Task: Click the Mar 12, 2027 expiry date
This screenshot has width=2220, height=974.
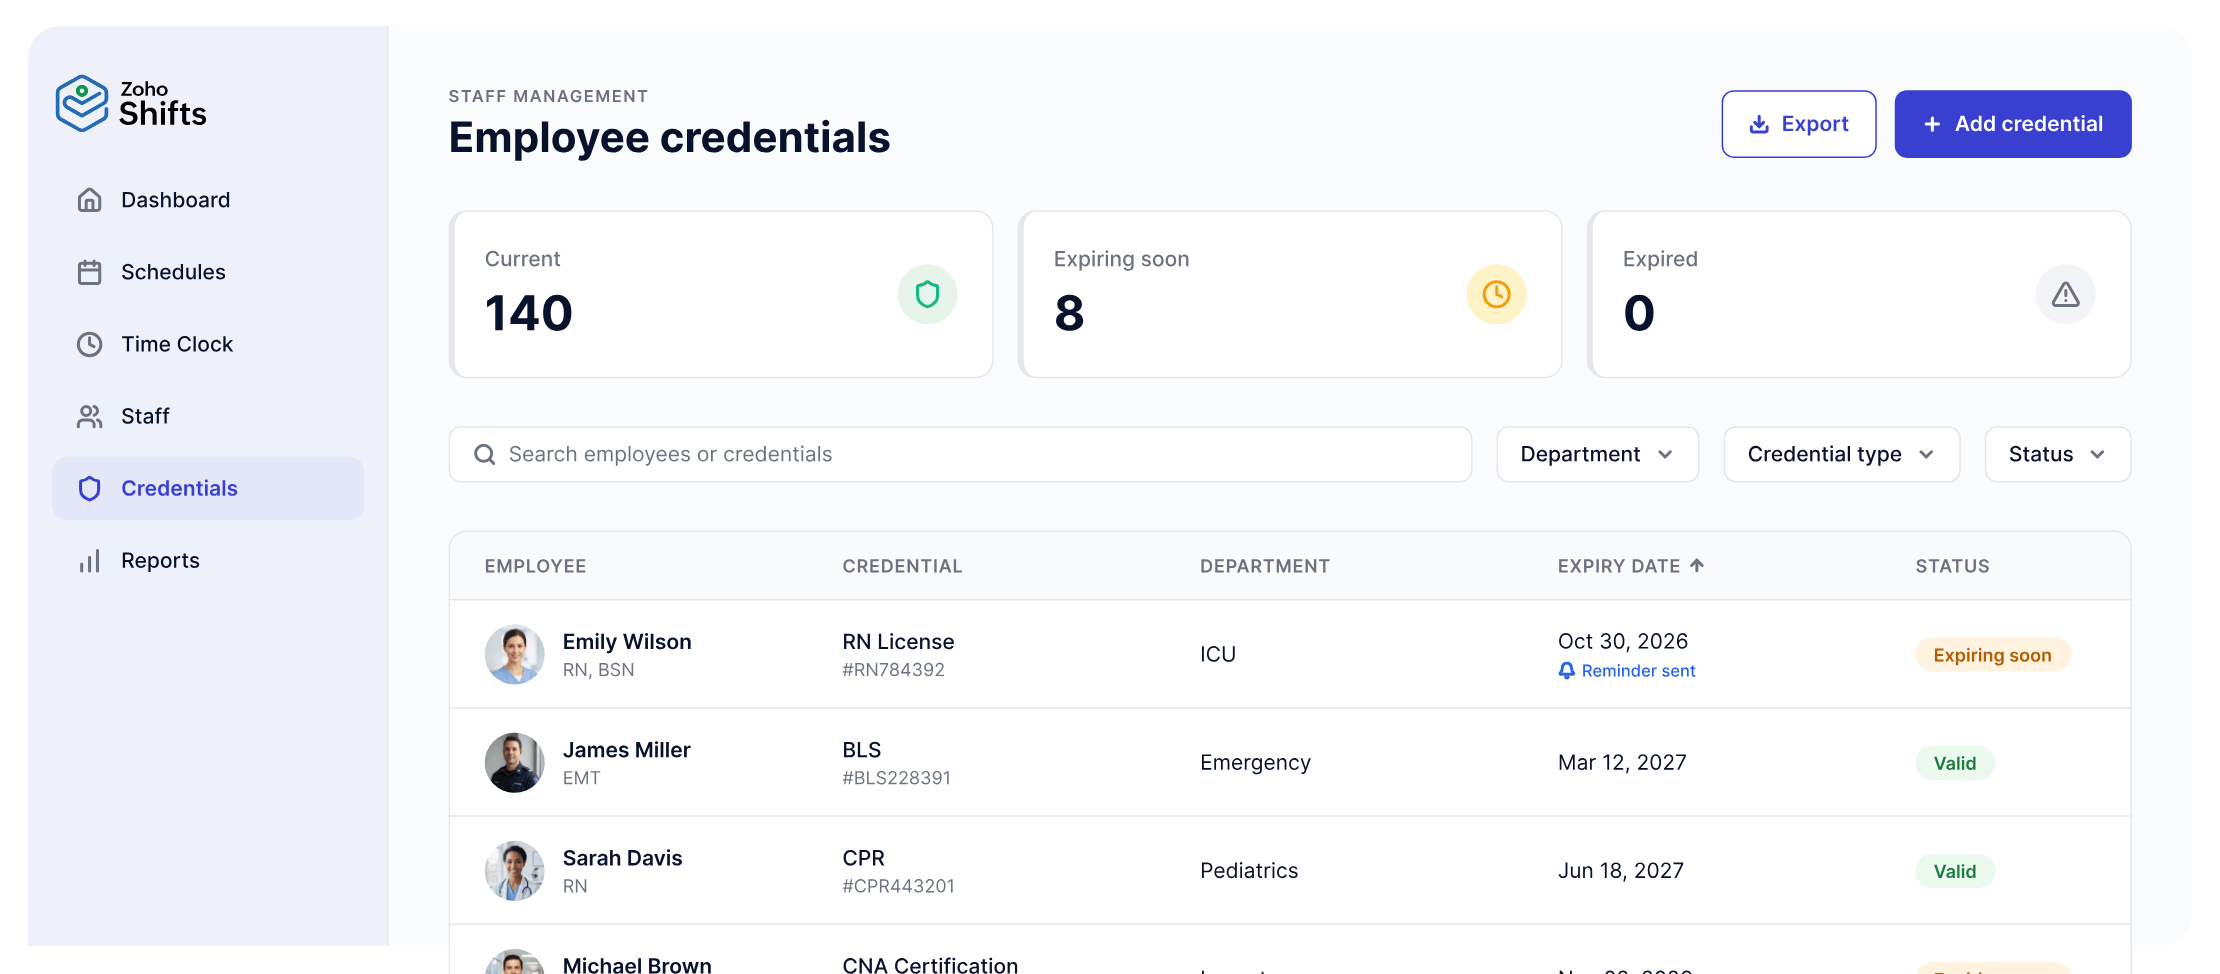Action: click(1621, 762)
